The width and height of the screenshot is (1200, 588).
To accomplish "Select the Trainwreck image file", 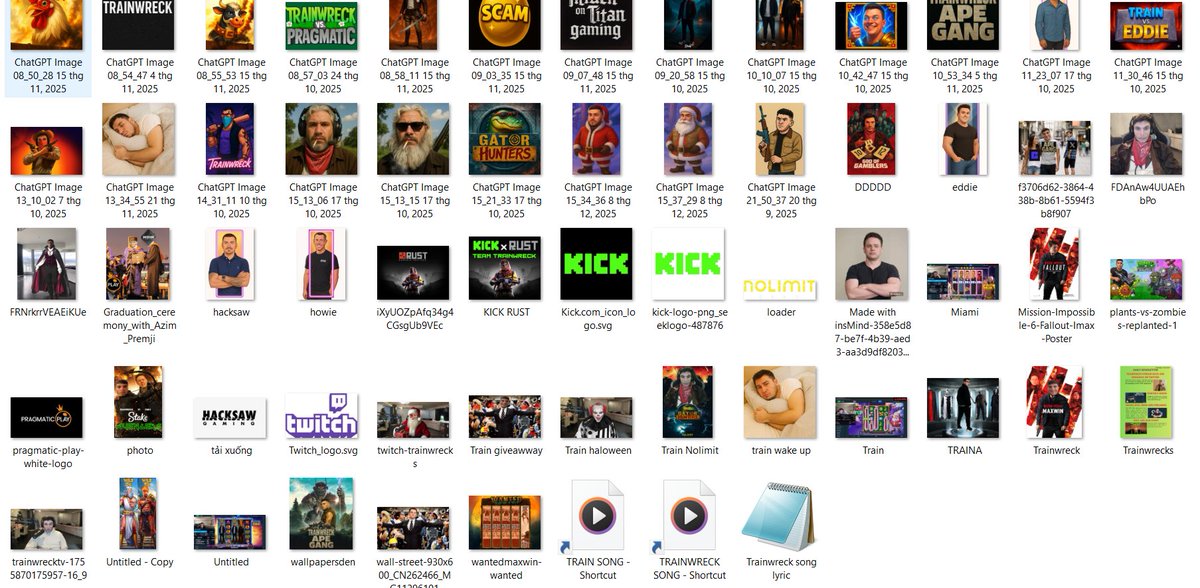I will pos(1056,402).
